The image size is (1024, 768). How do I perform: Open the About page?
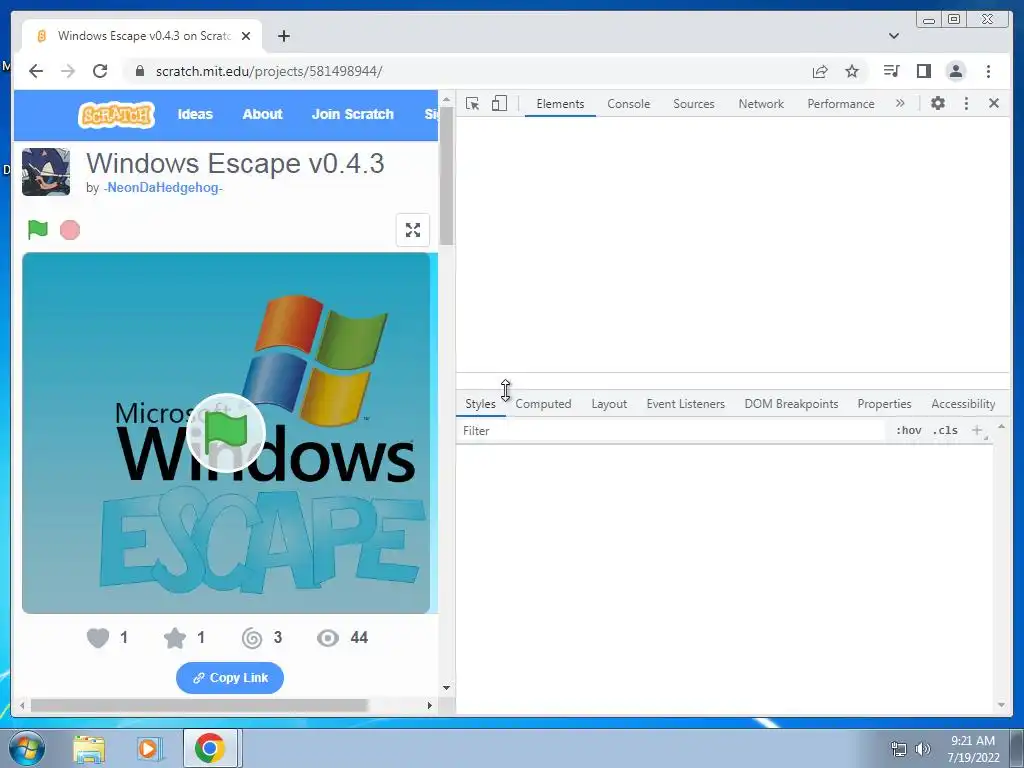263,114
